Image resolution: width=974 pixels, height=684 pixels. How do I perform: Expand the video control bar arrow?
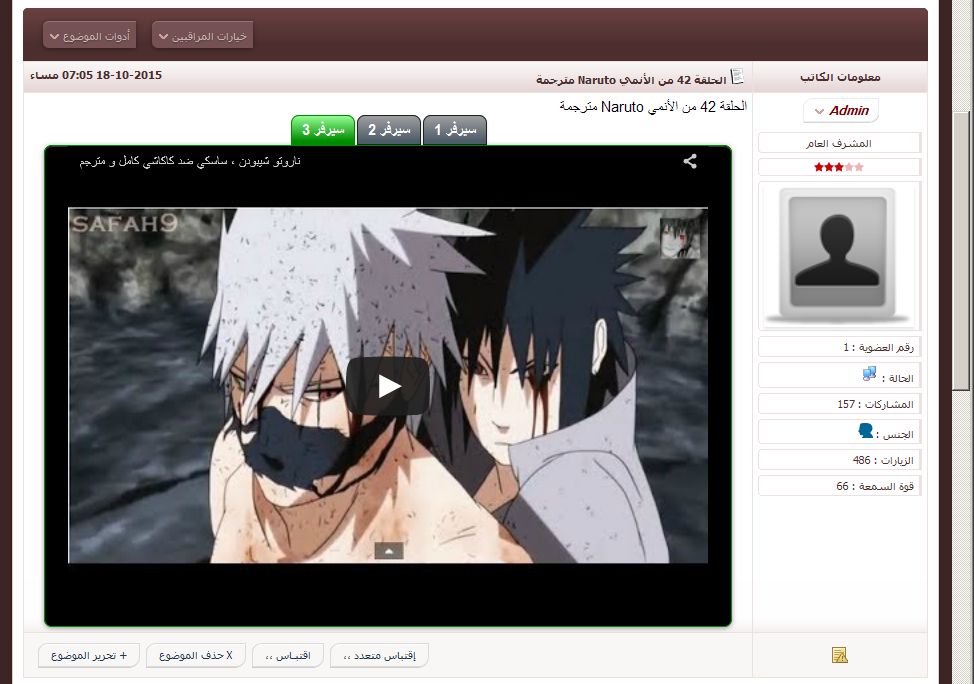click(x=389, y=550)
